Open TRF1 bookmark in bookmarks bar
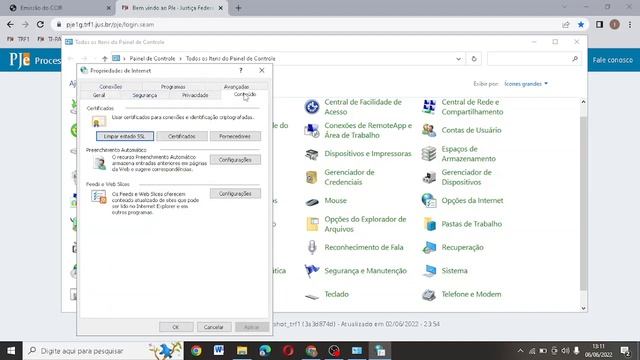The image size is (640, 360). point(18,39)
